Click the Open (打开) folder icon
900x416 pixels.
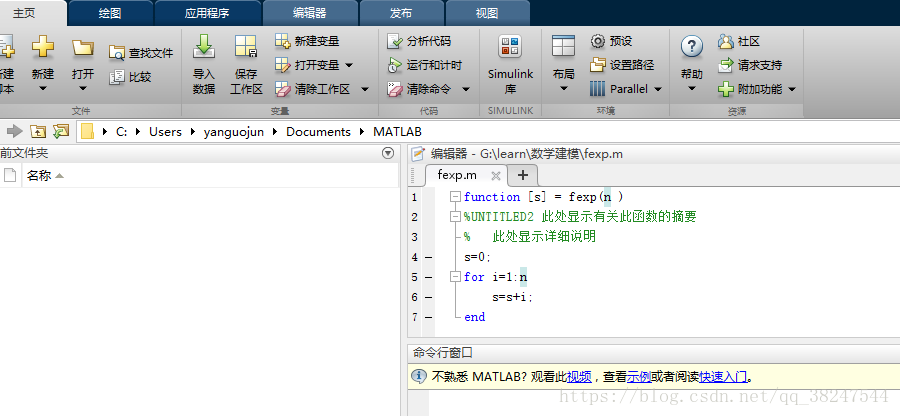(83, 48)
